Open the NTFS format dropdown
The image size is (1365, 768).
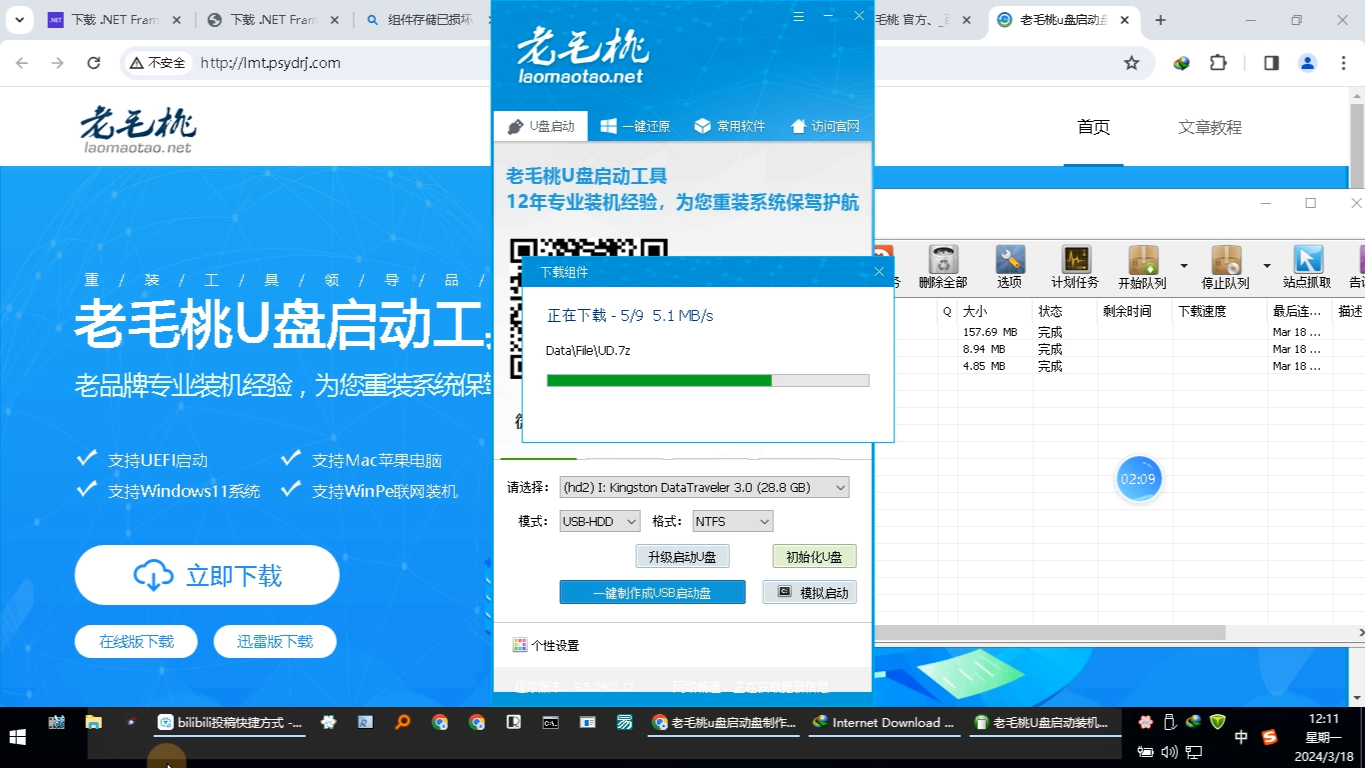pyautogui.click(x=733, y=521)
